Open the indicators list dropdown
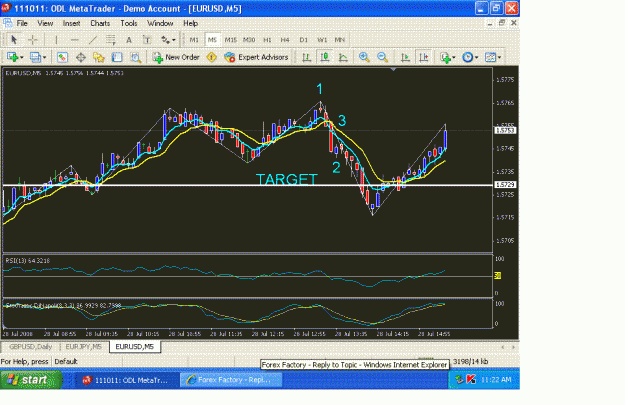 coord(448,57)
